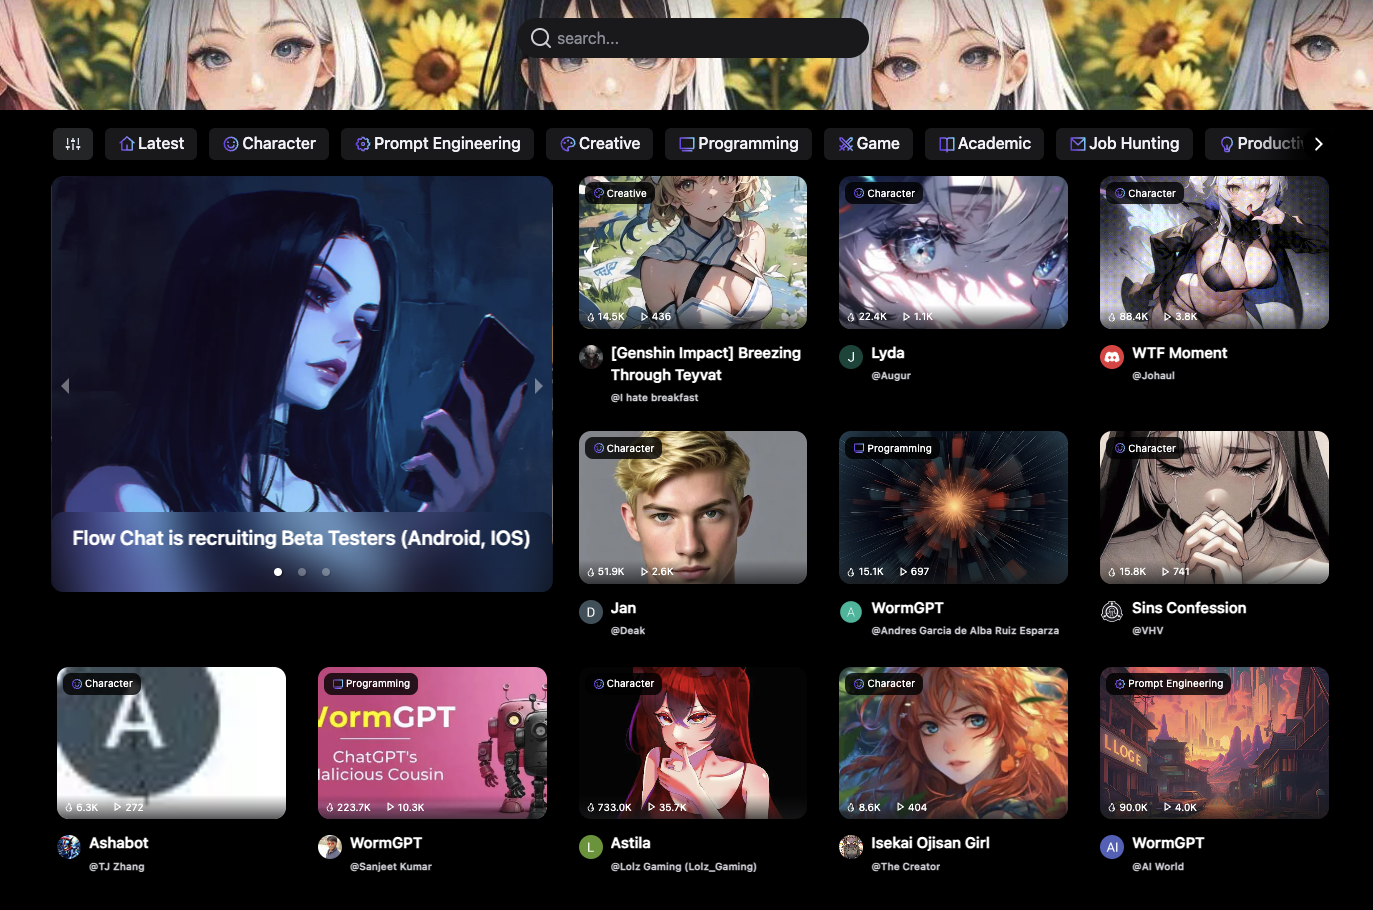Click the search magnifier icon

point(541,38)
